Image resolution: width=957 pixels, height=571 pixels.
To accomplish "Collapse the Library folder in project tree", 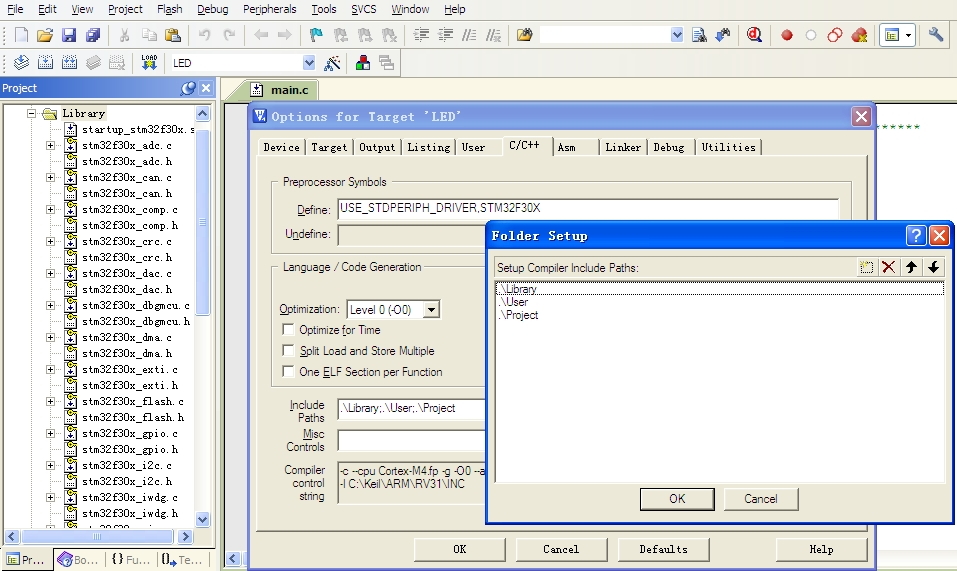I will (x=32, y=114).
